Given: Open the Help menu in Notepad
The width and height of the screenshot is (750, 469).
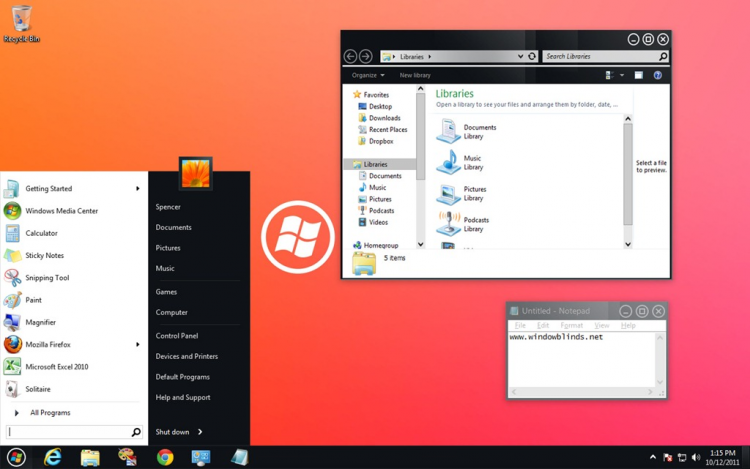Looking at the screenshot, I should pyautogui.click(x=628, y=326).
